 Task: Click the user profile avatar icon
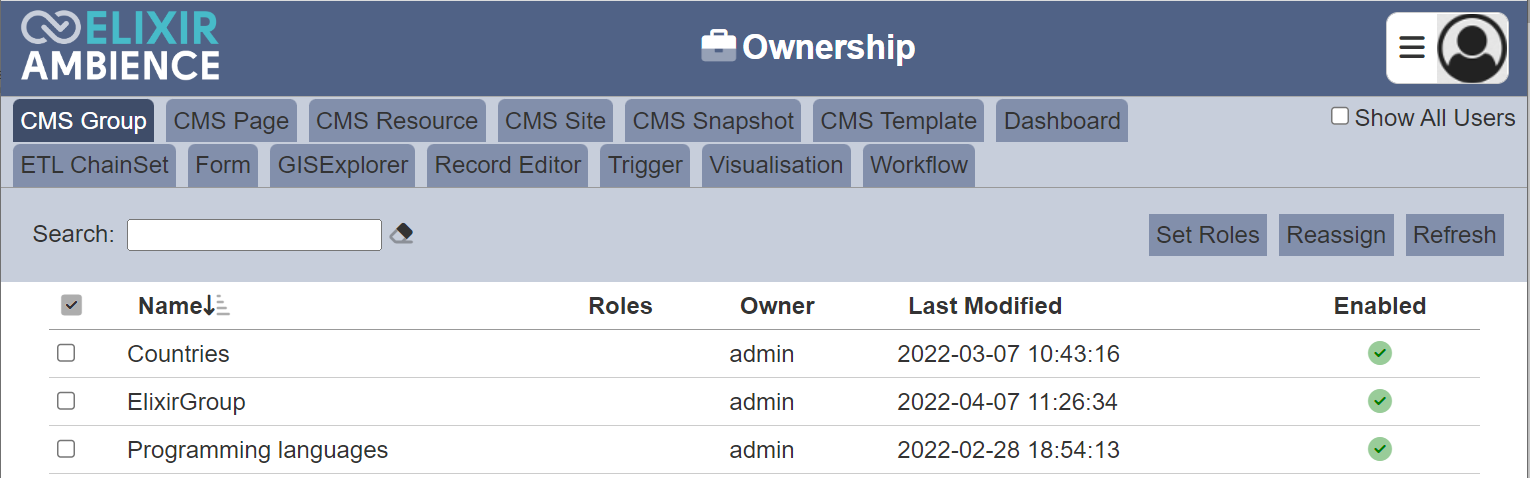(x=1472, y=48)
